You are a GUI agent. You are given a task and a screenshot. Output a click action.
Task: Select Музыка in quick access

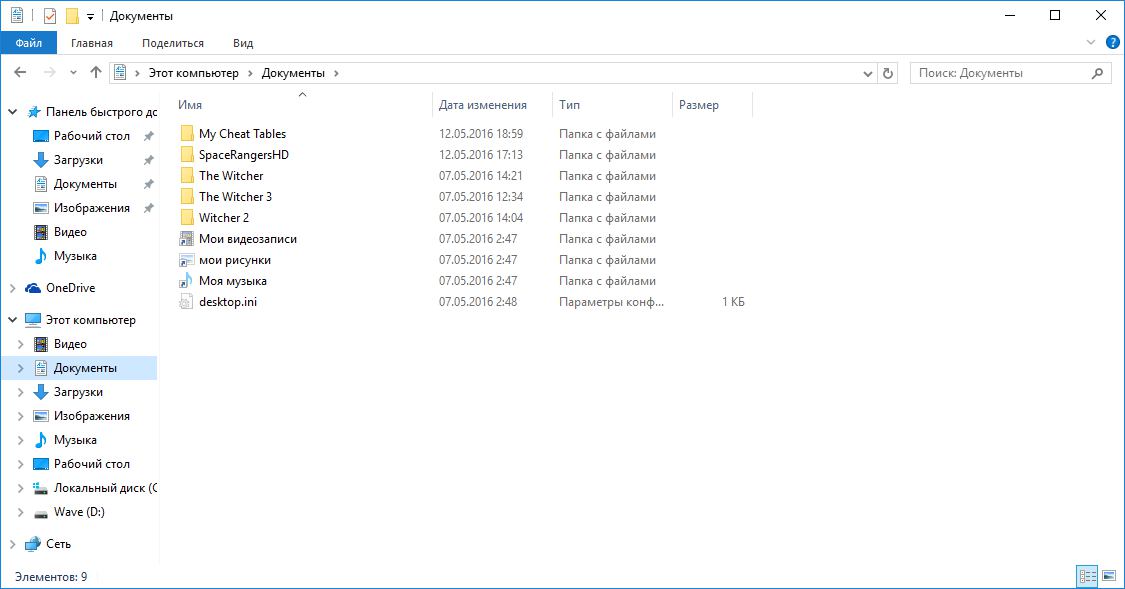(75, 256)
